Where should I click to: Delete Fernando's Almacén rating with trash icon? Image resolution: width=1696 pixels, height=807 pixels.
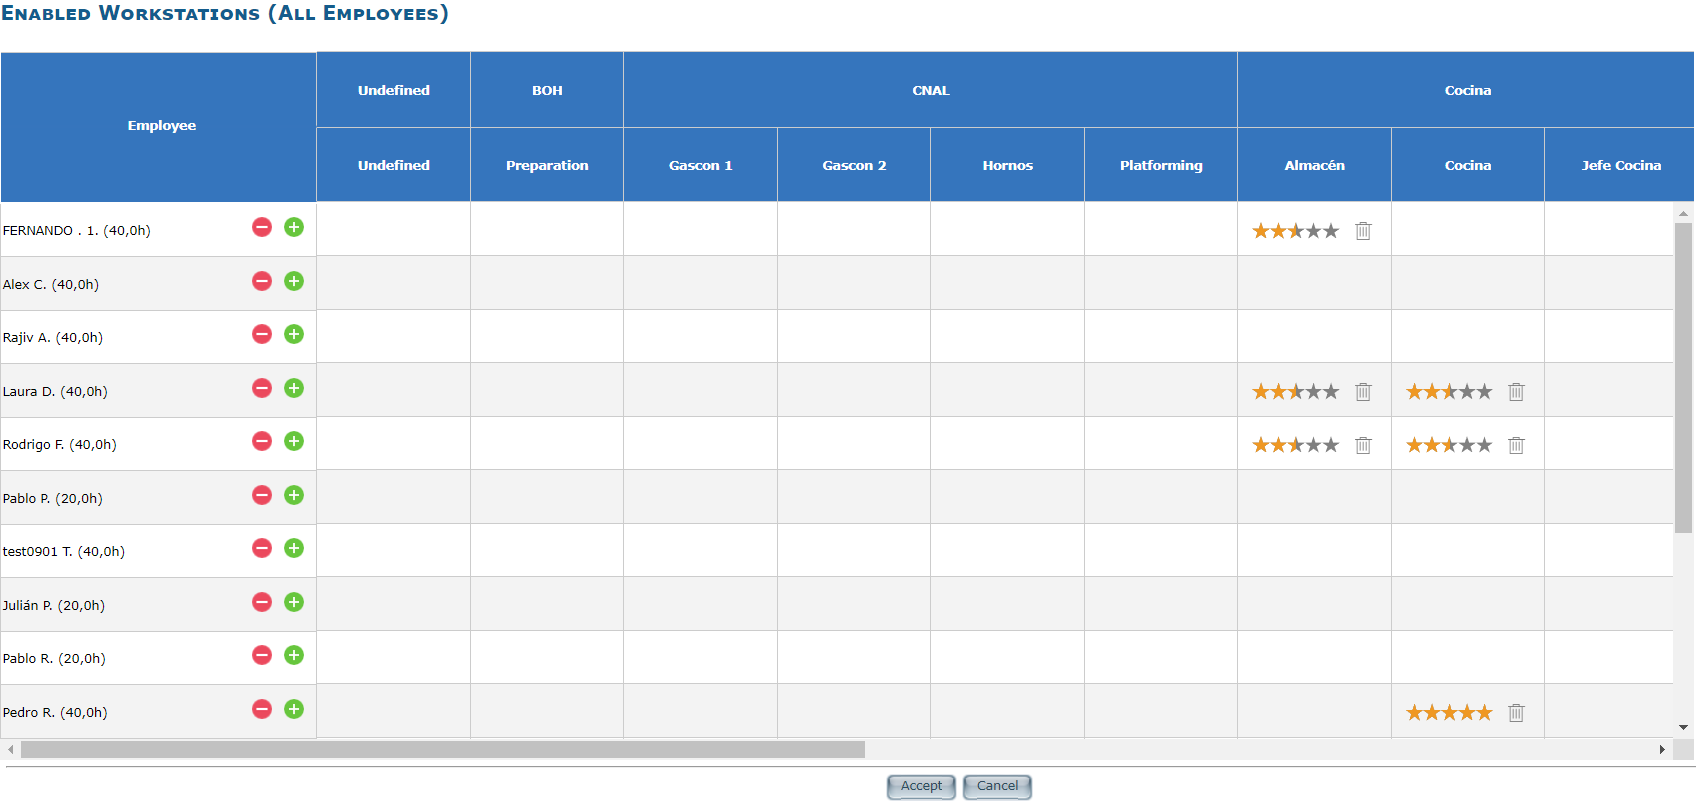1363,231
